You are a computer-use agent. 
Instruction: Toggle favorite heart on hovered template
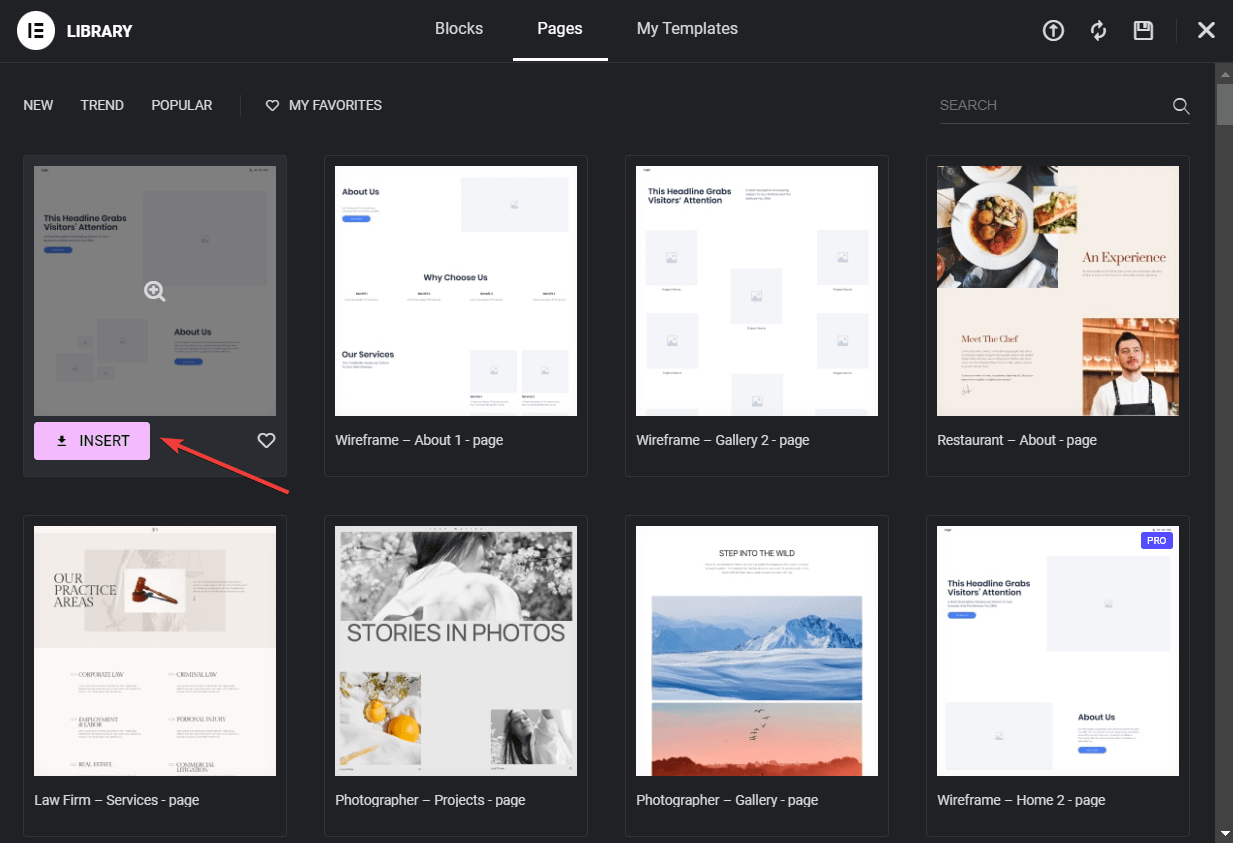[x=266, y=440]
